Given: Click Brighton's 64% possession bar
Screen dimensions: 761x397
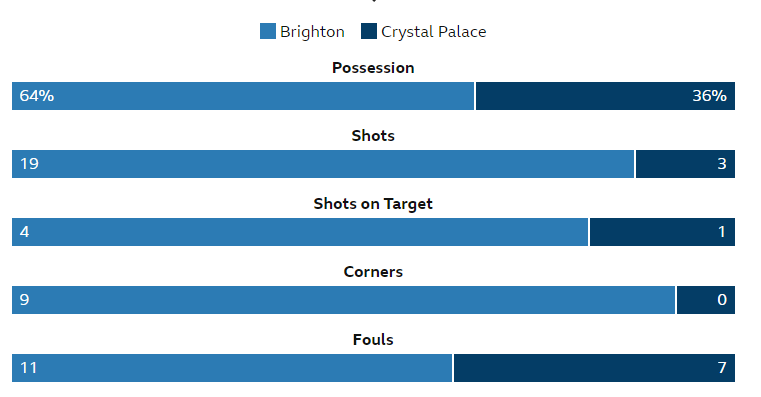Looking at the screenshot, I should [243, 96].
